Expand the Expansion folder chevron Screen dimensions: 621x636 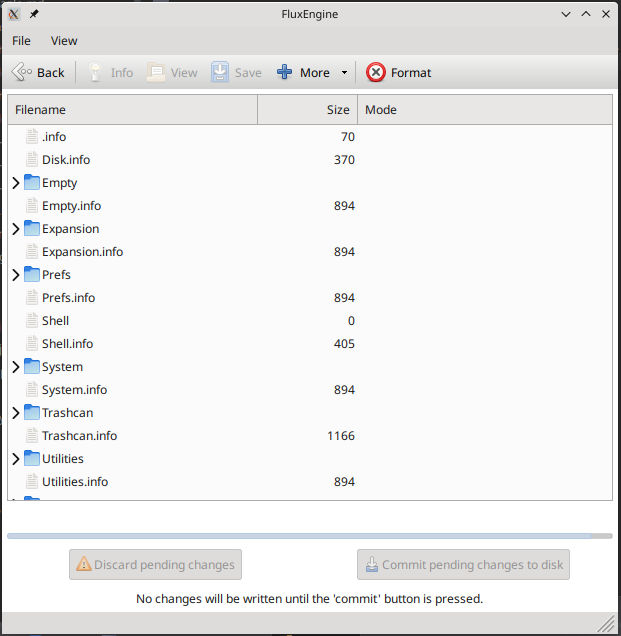(x=15, y=229)
